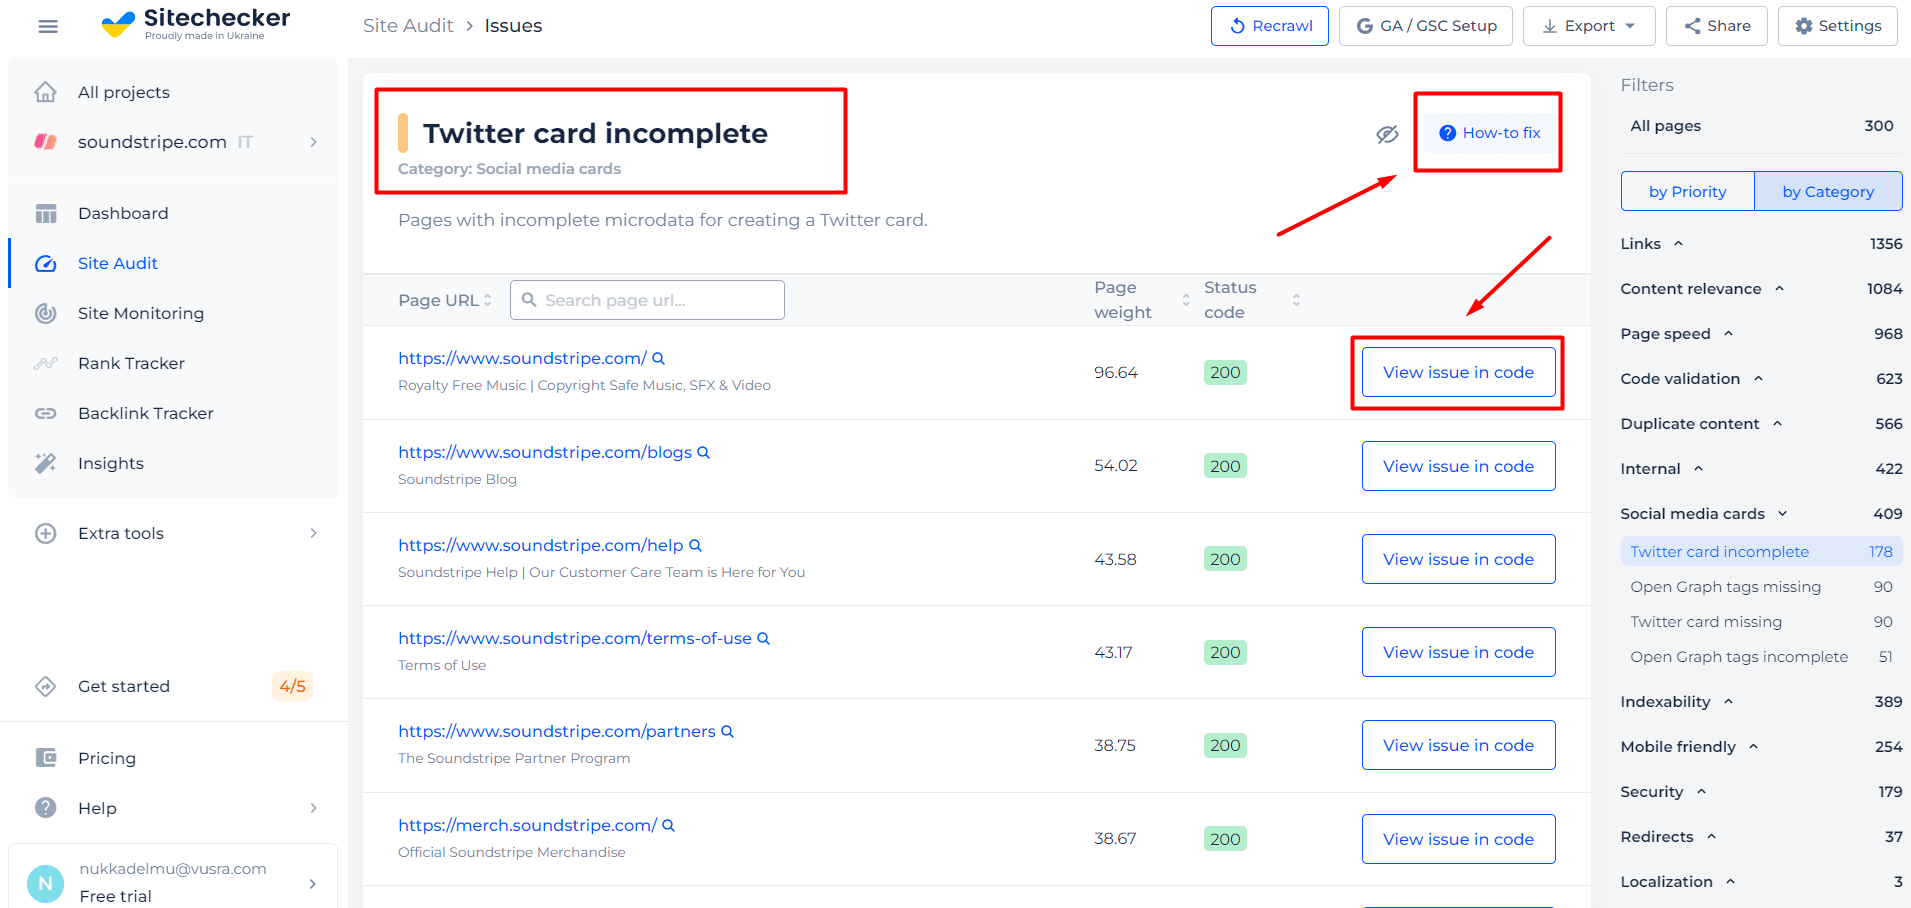Viewport: 1911px width, 908px height.
Task: Expand the Code validation filter category
Action: 1758,379
